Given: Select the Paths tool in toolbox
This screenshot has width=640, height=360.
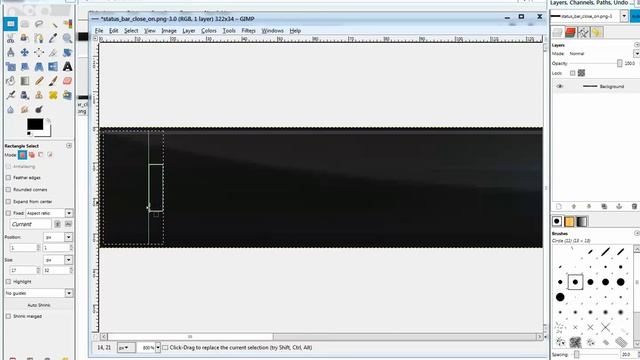Looking at the screenshot, I should pos(39,38).
